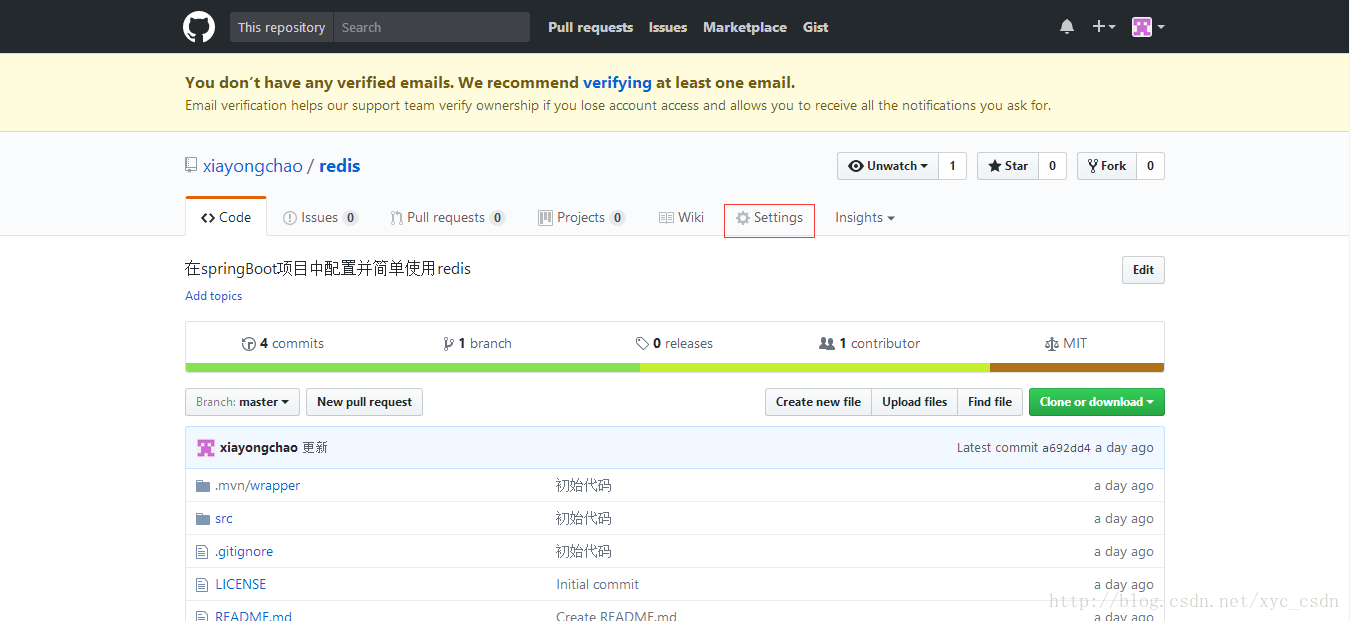Click the law scale icon beside MIT
The image size is (1350, 621).
(1051, 343)
